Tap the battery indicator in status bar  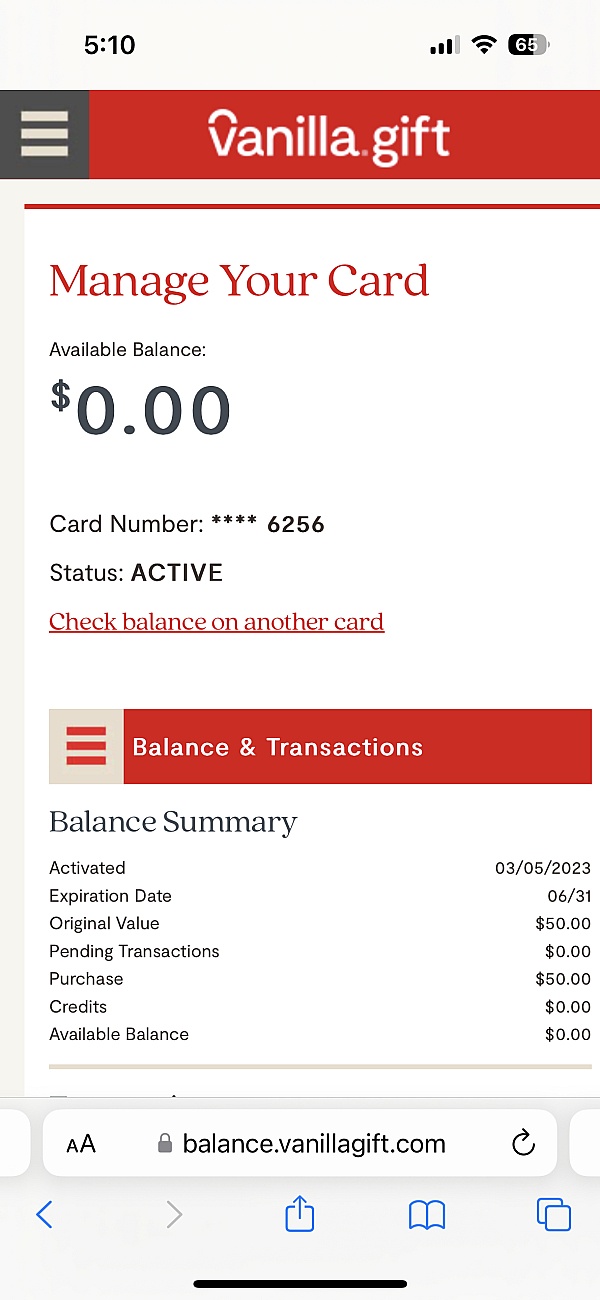pyautogui.click(x=528, y=45)
